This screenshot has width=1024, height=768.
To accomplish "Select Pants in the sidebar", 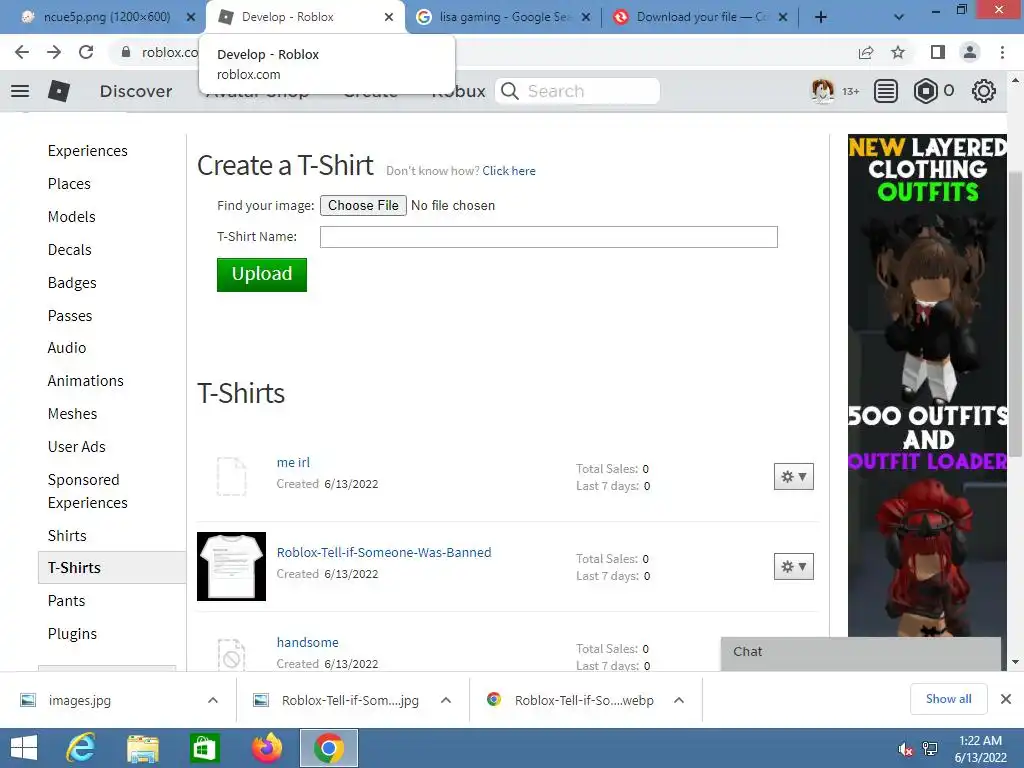I will [x=67, y=601].
